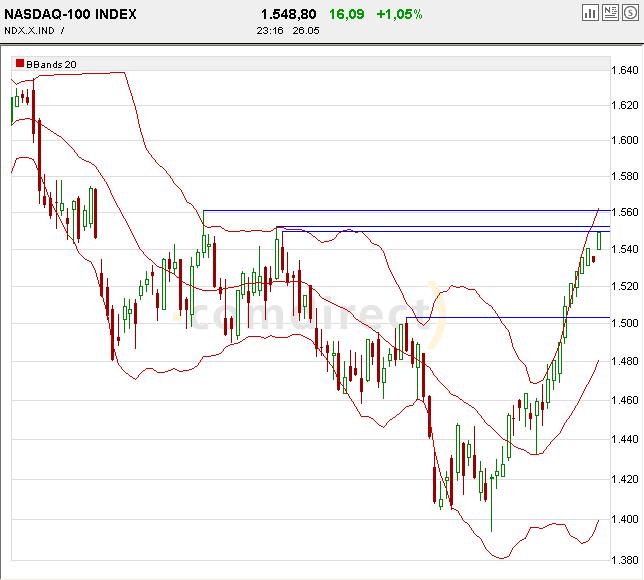The height and width of the screenshot is (580, 644).
Task: Click the 1.420 price axis label
Action: (625, 479)
